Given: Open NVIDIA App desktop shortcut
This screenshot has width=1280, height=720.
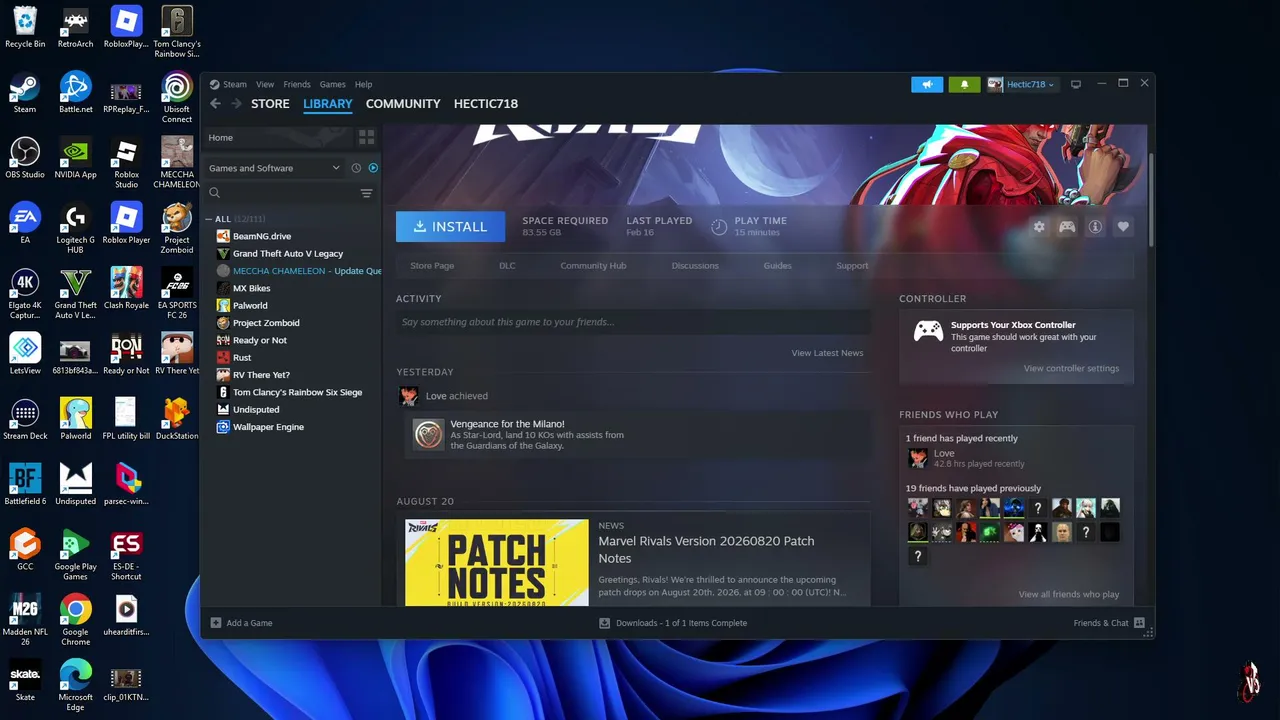Looking at the screenshot, I should [76, 158].
